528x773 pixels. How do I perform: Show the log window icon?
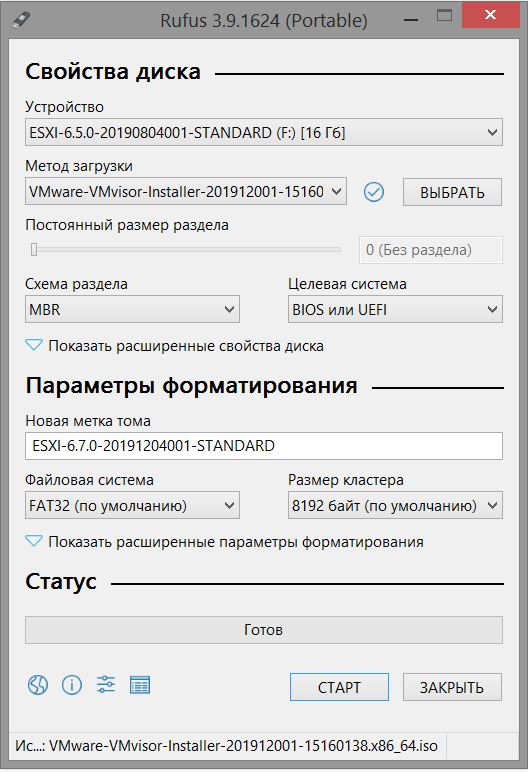[x=140, y=685]
